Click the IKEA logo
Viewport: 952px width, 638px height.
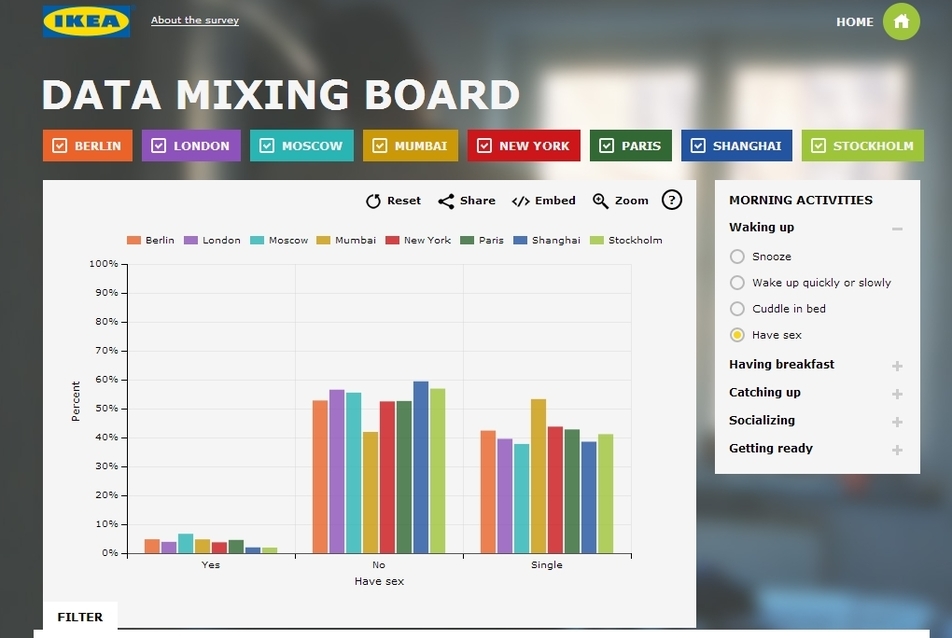[86, 21]
